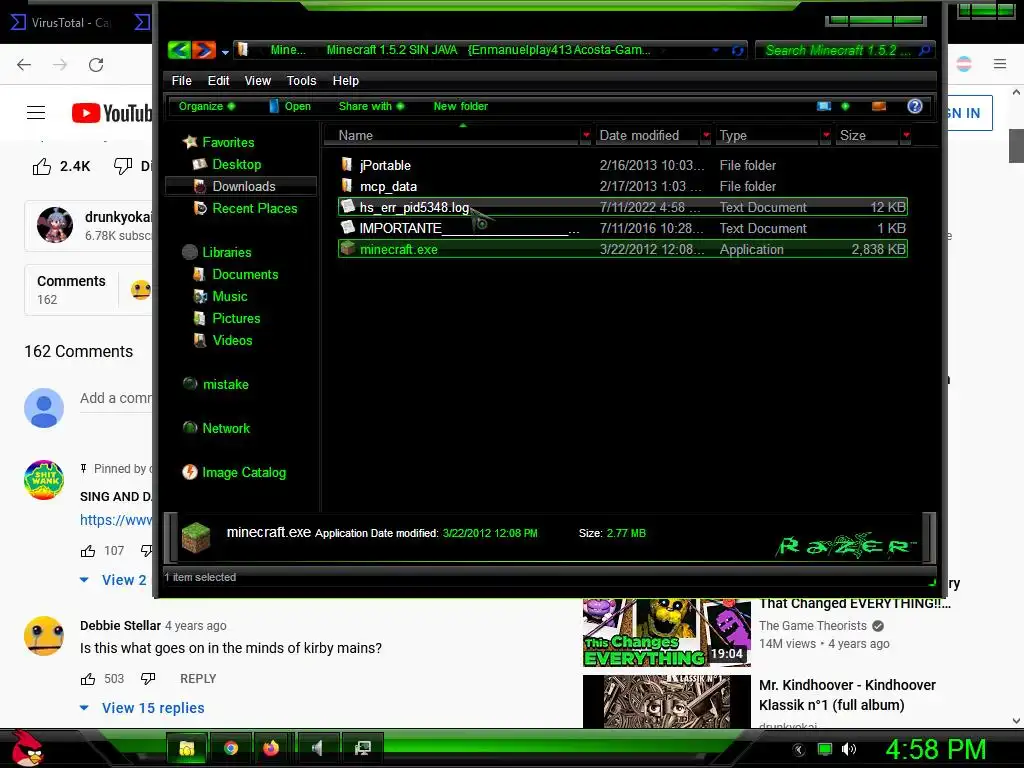Open Chrome from the taskbar

coord(231,748)
